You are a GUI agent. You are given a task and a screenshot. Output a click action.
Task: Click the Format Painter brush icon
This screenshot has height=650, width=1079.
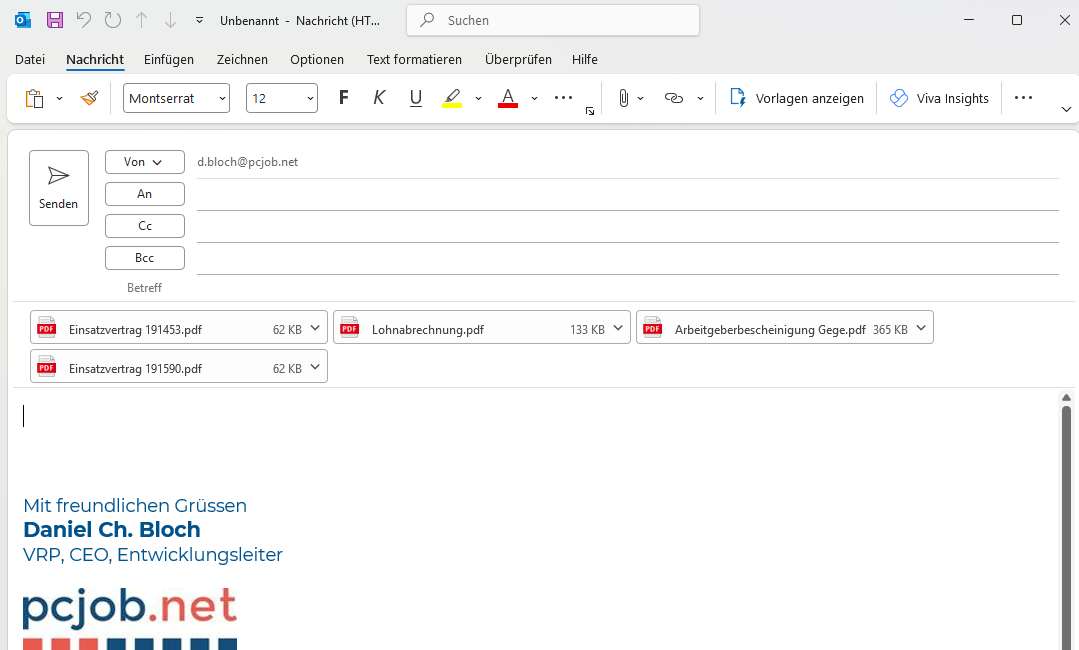[90, 98]
